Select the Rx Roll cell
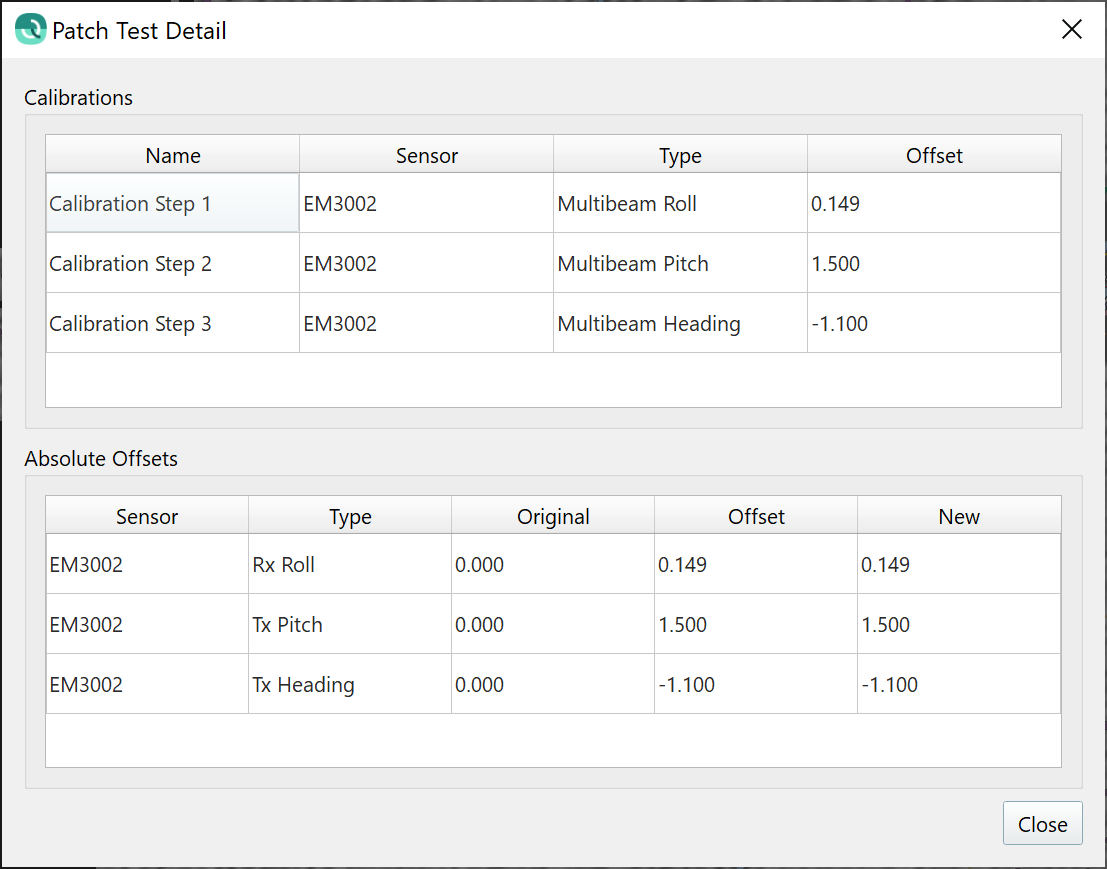The width and height of the screenshot is (1107, 869). click(x=284, y=565)
